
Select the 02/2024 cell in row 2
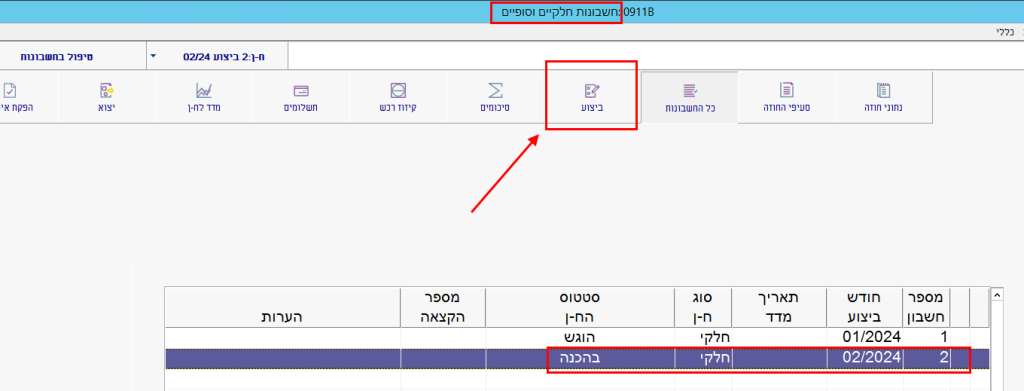(865, 358)
